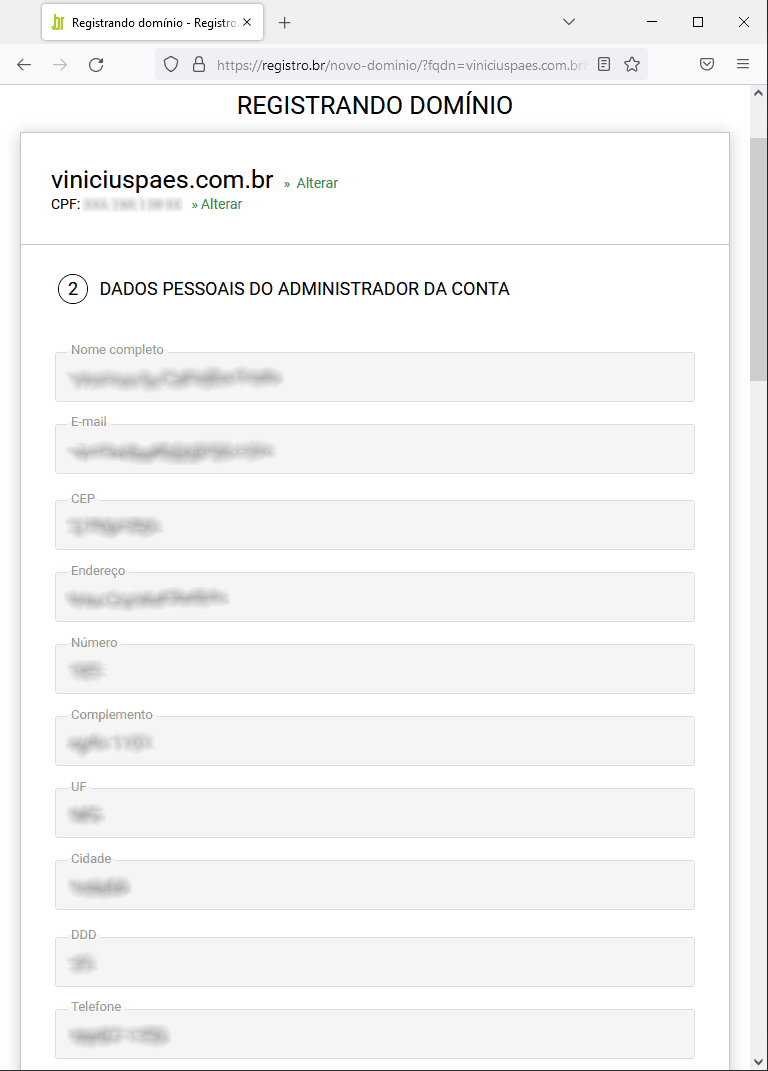Click the CEP input field

click(x=375, y=525)
